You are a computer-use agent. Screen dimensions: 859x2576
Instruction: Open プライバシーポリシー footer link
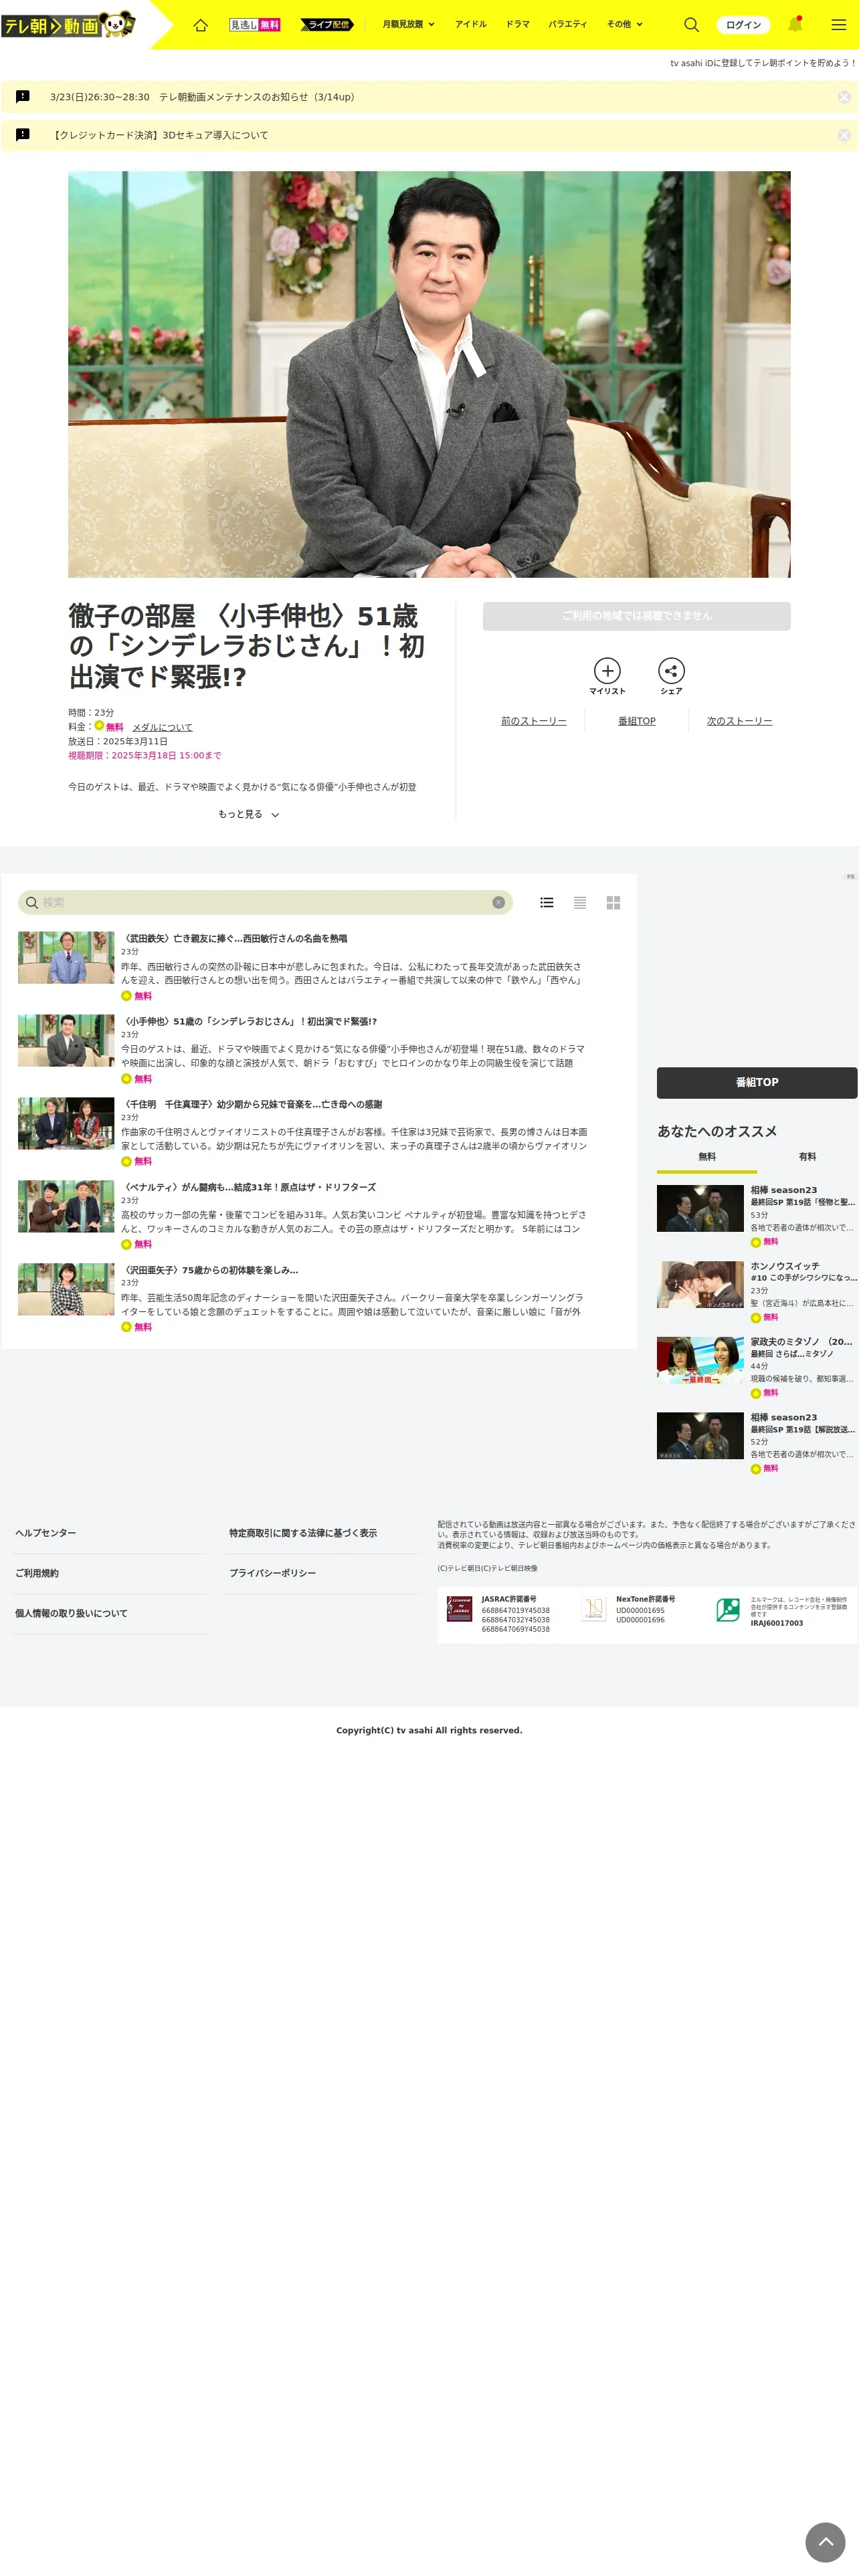coord(273,1573)
